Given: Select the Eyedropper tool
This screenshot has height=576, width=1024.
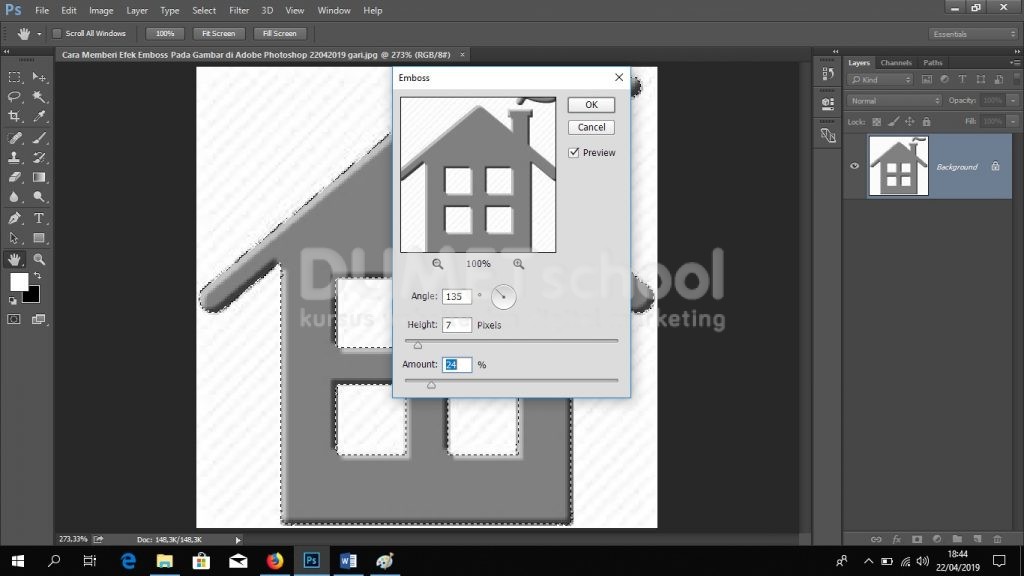Looking at the screenshot, I should (39, 116).
